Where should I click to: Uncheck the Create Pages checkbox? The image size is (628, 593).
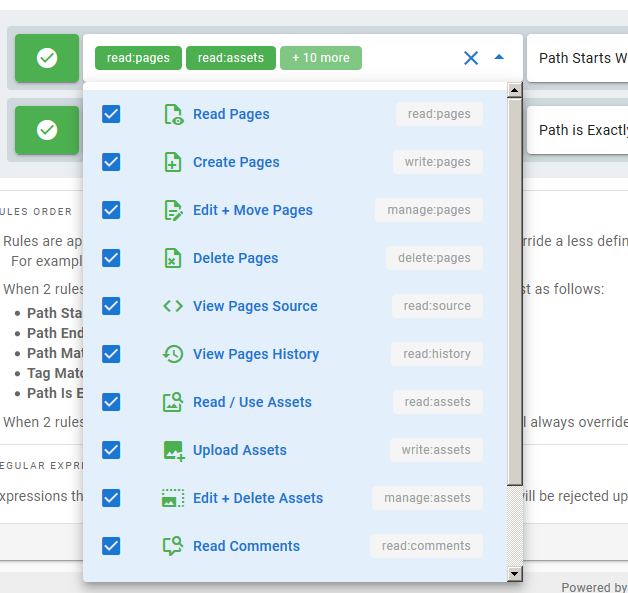pyautogui.click(x=111, y=162)
